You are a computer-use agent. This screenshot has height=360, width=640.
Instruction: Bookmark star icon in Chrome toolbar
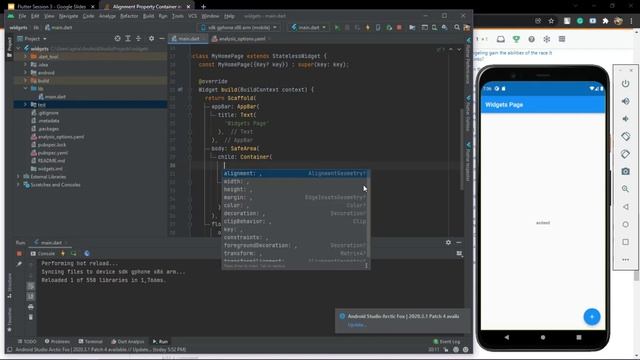[551, 21]
